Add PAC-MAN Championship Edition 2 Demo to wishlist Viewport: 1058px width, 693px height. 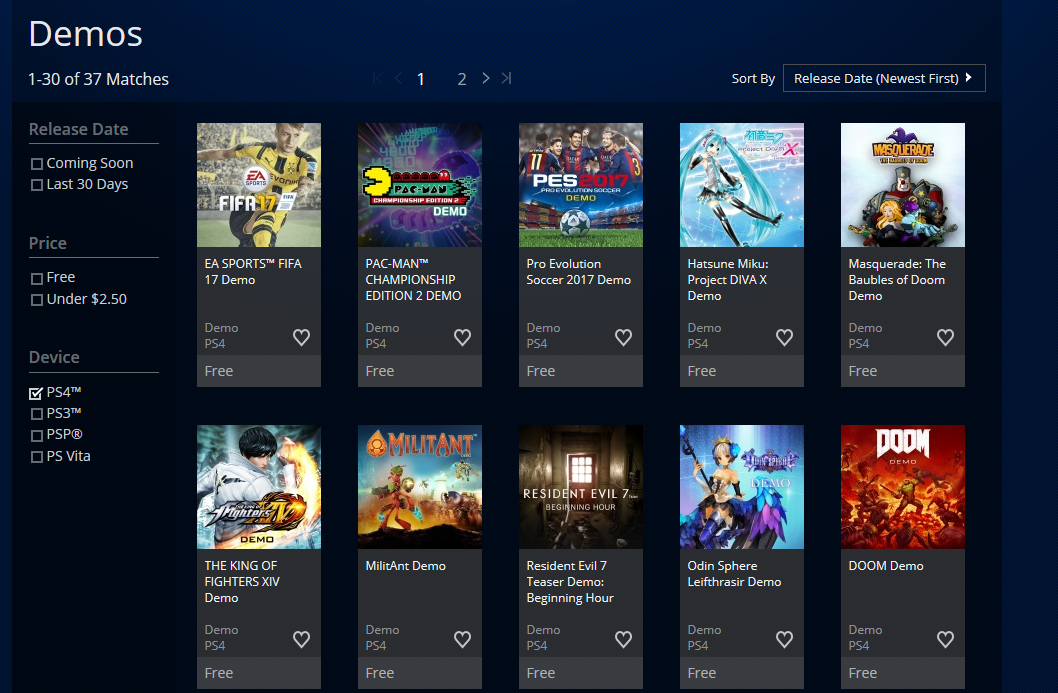click(462, 338)
